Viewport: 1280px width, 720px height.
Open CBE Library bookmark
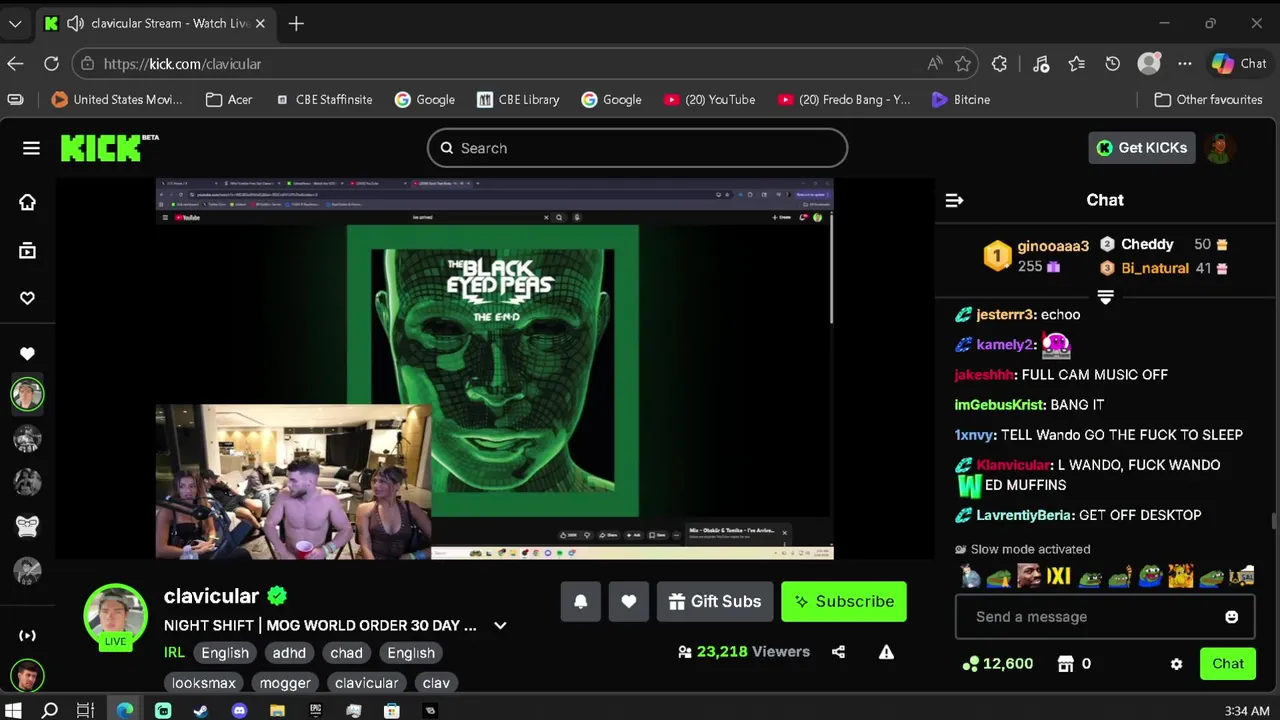pyautogui.click(x=518, y=100)
